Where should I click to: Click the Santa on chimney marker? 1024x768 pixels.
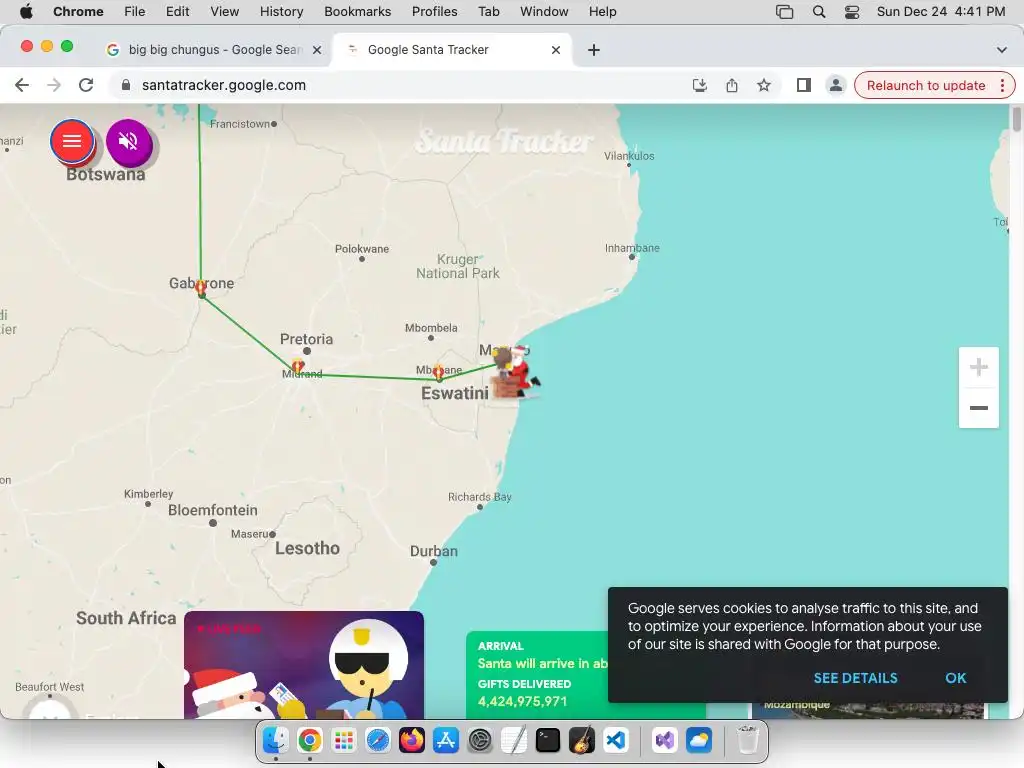(516, 372)
